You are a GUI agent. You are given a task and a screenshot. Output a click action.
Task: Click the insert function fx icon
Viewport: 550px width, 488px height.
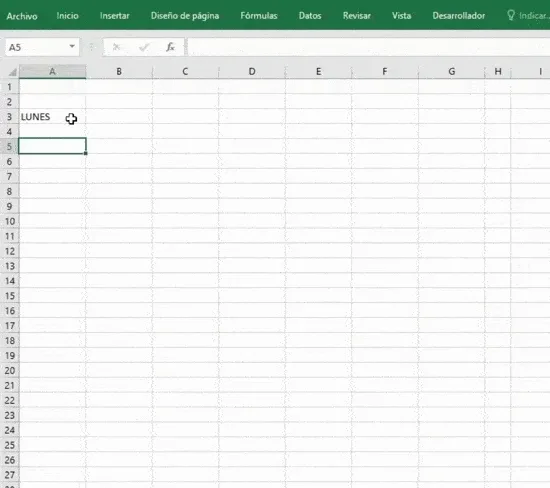pos(170,47)
